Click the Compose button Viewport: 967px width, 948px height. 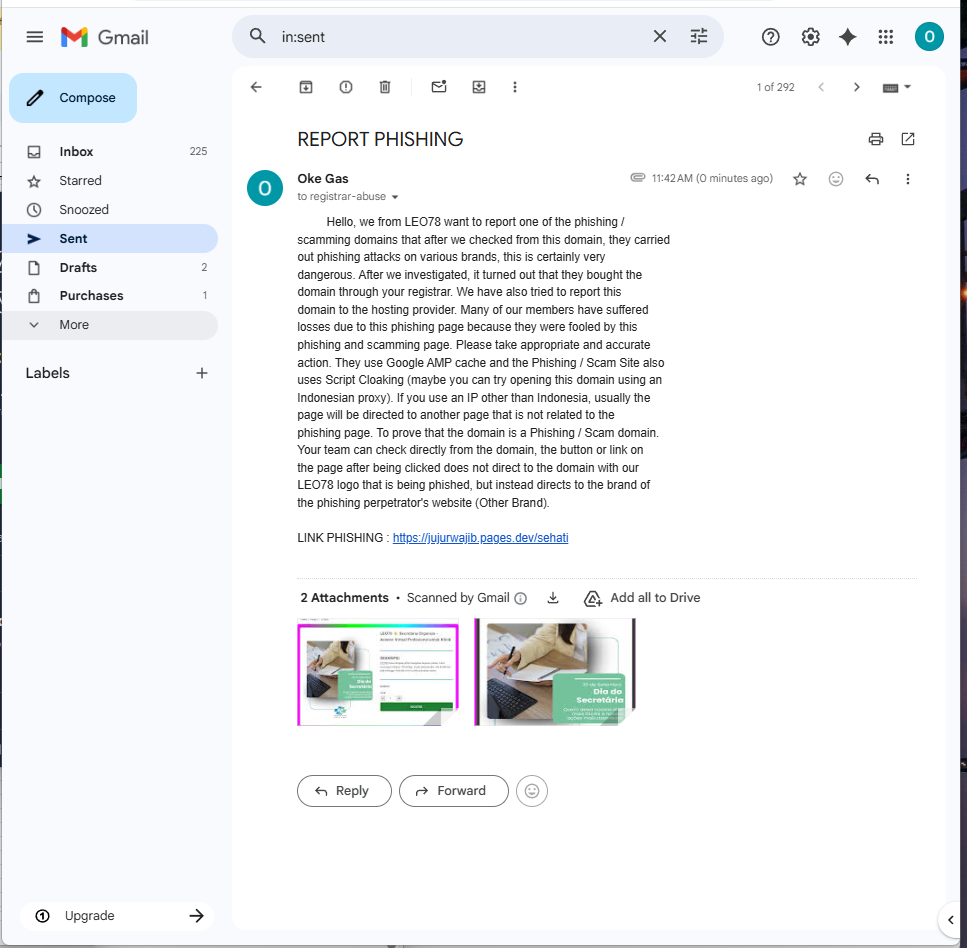click(73, 97)
